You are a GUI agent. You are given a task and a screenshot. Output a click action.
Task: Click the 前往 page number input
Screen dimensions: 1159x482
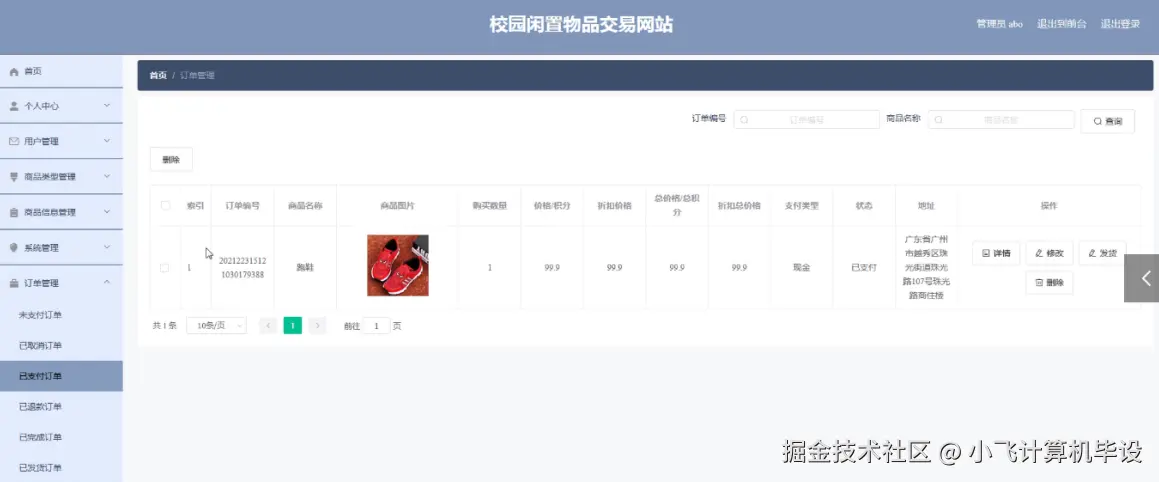(x=376, y=326)
